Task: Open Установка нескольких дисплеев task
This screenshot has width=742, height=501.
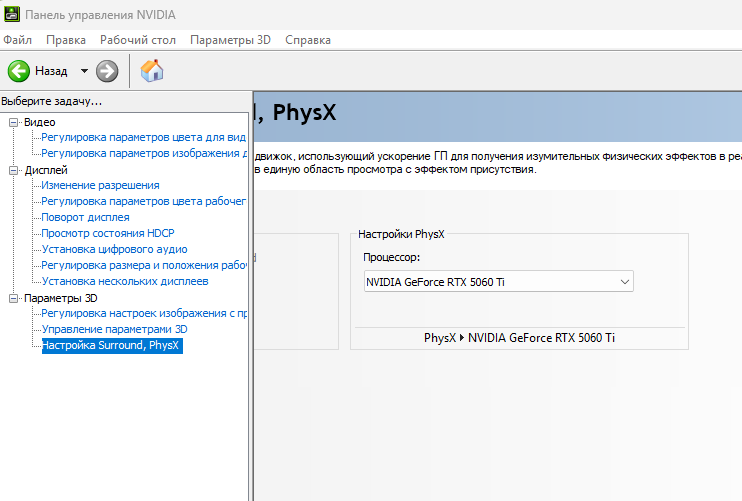Action: click(125, 281)
